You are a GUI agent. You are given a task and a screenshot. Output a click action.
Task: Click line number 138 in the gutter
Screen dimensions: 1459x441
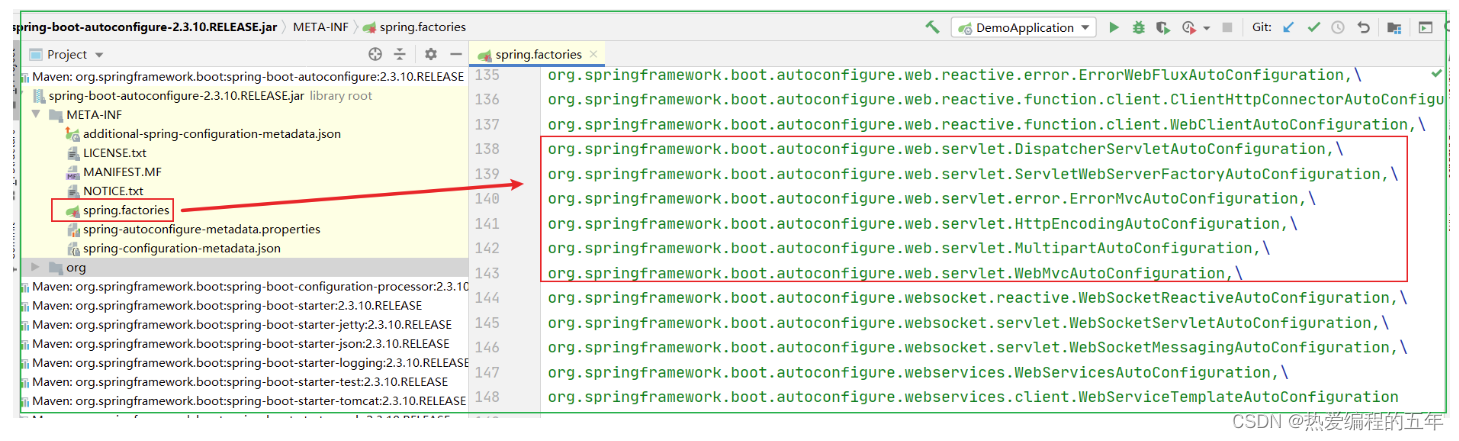[487, 149]
